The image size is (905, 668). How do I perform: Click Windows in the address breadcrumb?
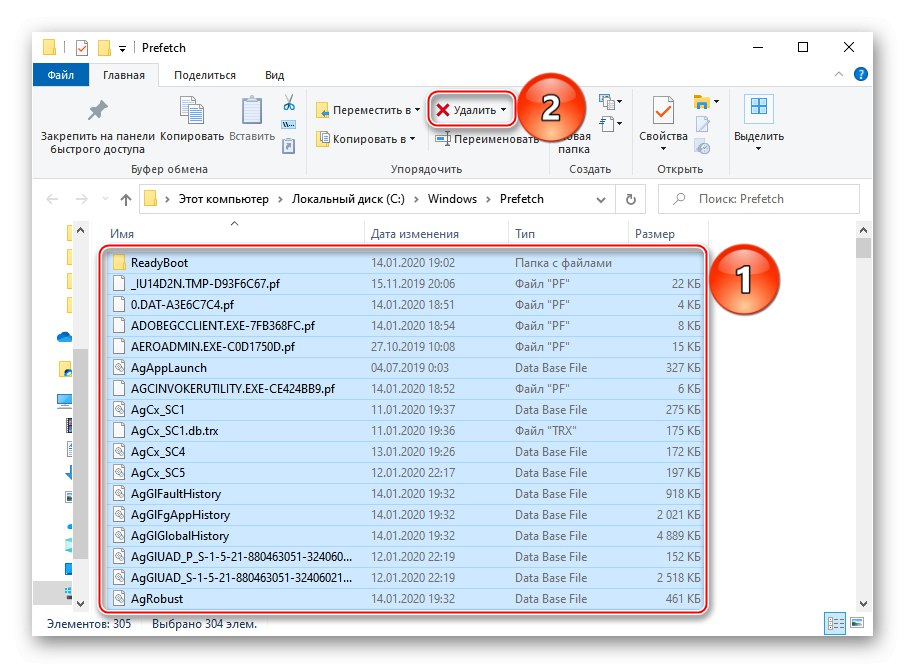452,199
